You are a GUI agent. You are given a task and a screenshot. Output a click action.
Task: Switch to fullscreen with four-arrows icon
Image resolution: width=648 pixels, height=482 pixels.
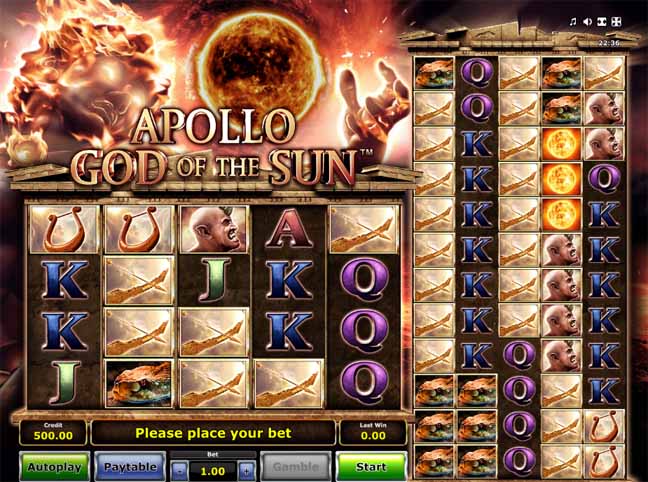tap(616, 21)
